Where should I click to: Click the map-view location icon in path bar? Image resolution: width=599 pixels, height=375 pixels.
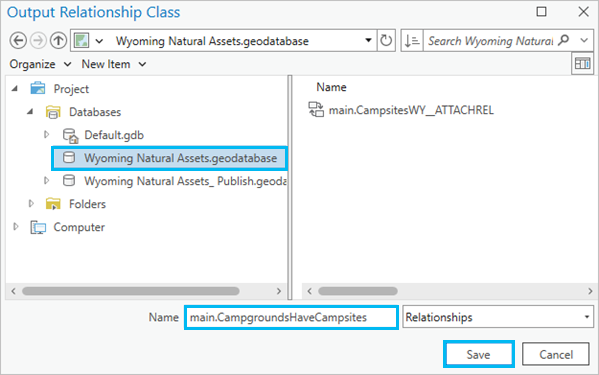tap(81, 40)
